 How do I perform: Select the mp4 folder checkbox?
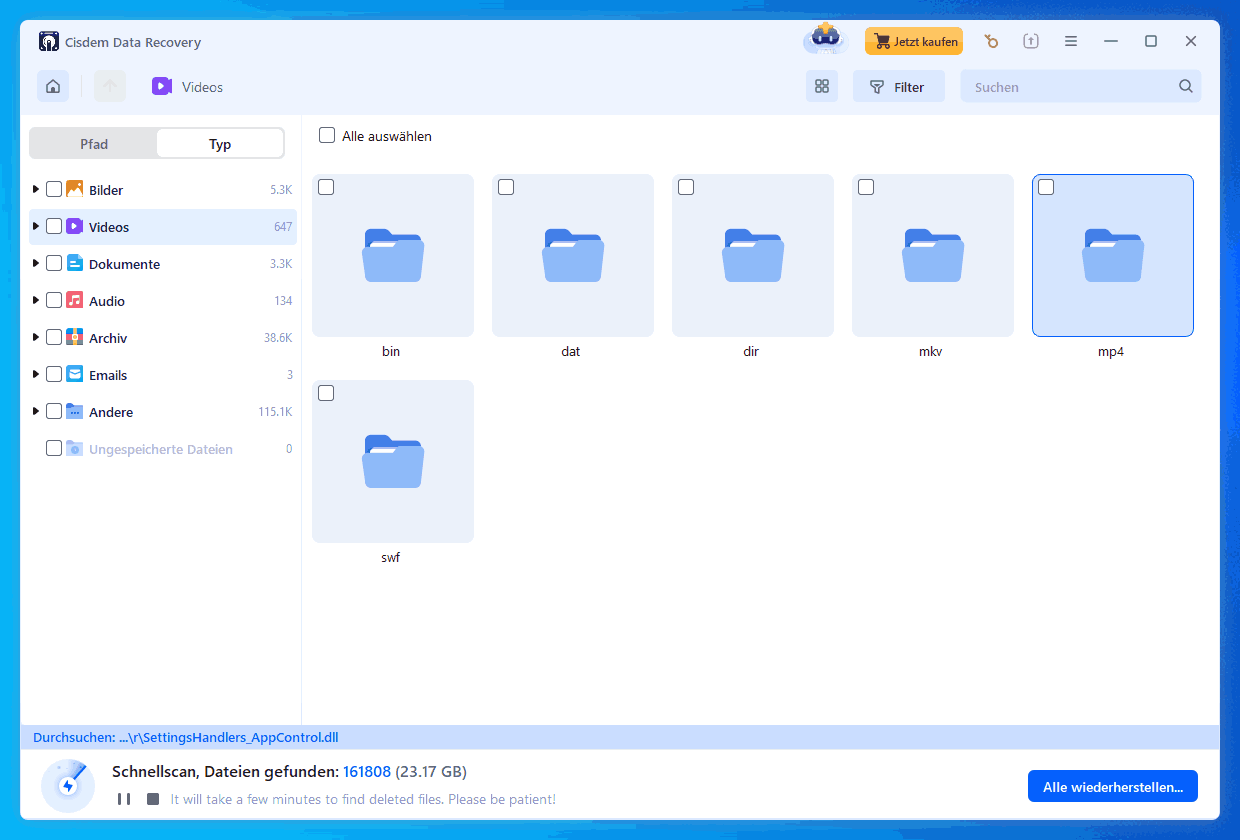point(1046,187)
